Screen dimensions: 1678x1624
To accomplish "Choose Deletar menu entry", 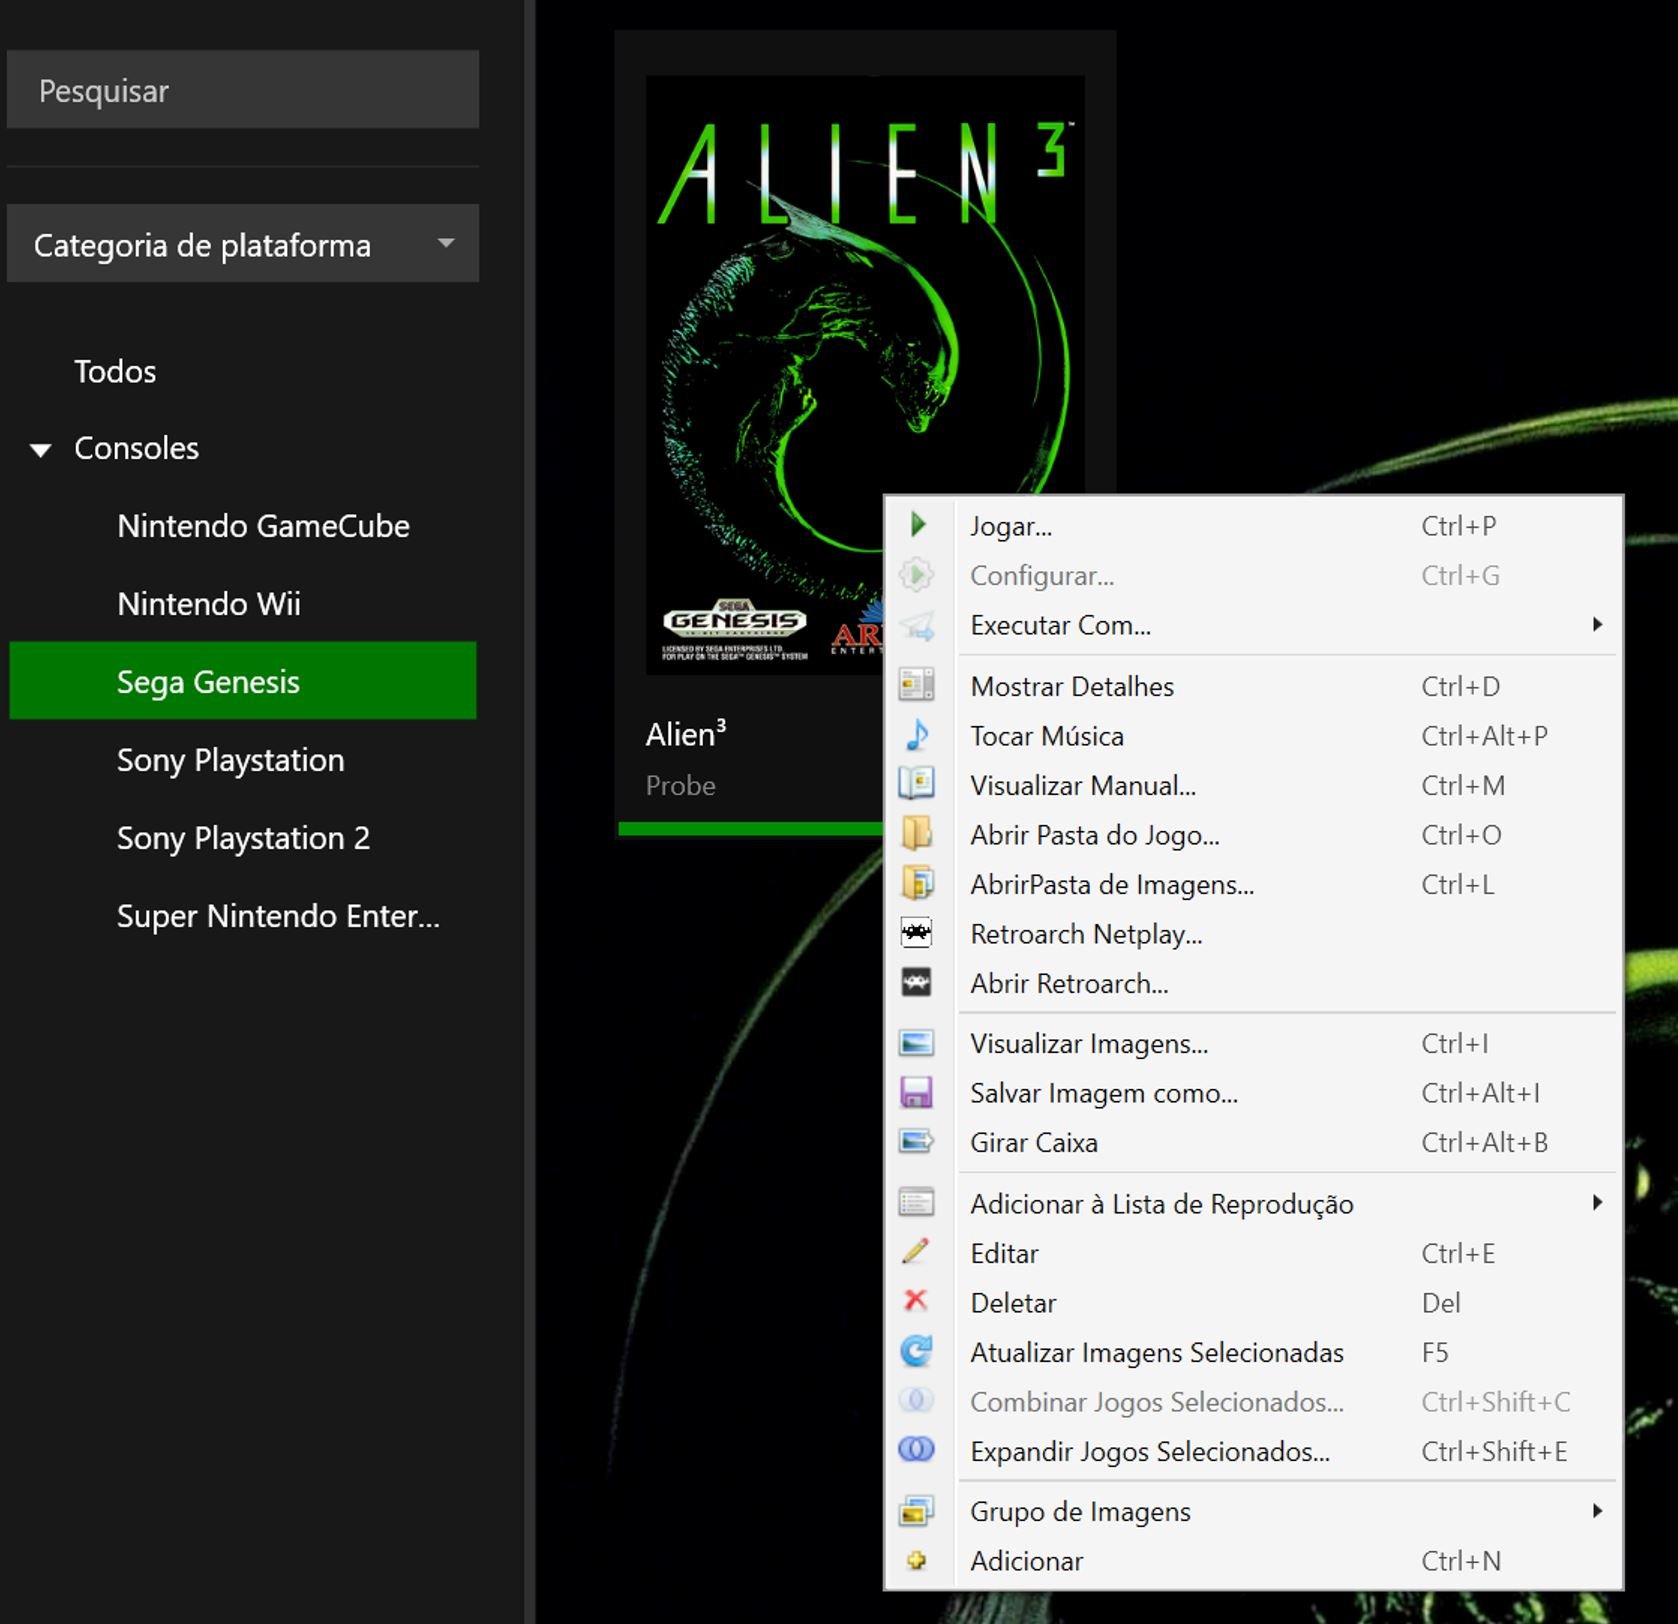I will [1253, 1302].
